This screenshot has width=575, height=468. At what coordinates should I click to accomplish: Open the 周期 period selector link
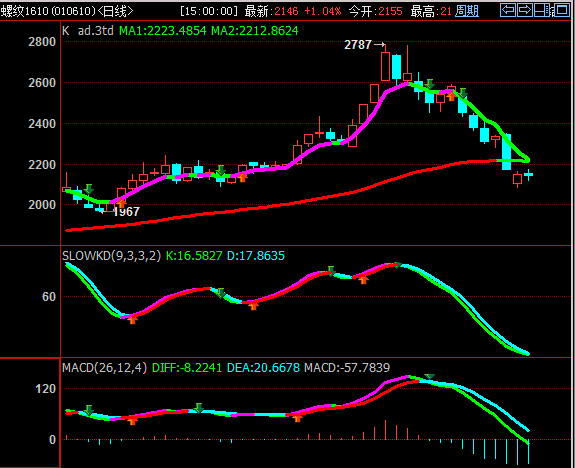pyautogui.click(x=467, y=11)
